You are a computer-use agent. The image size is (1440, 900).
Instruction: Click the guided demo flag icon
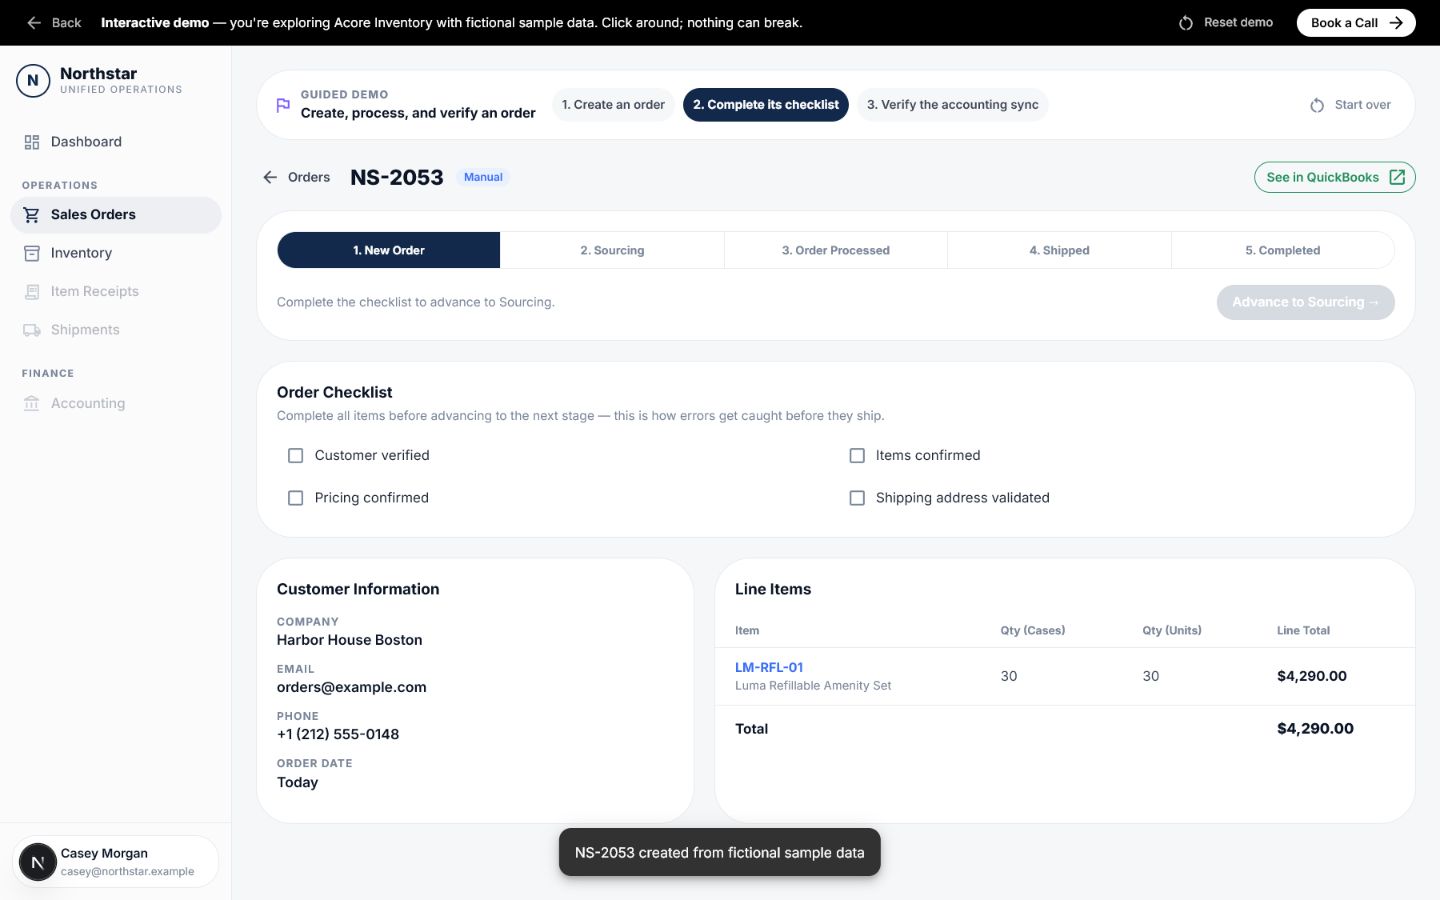pos(283,105)
